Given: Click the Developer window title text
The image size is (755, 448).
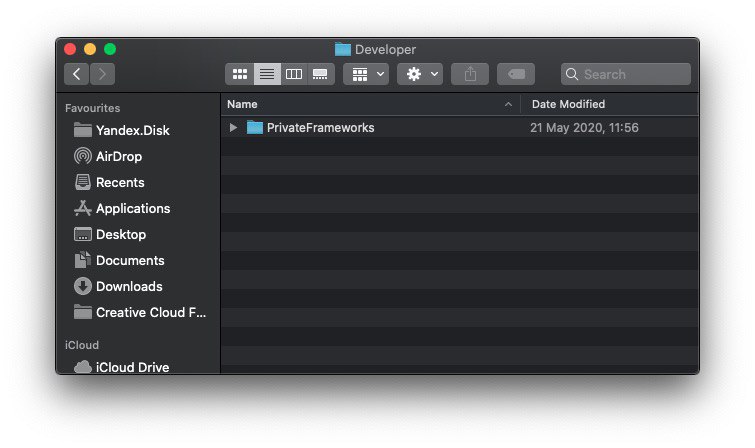Looking at the screenshot, I should [385, 50].
